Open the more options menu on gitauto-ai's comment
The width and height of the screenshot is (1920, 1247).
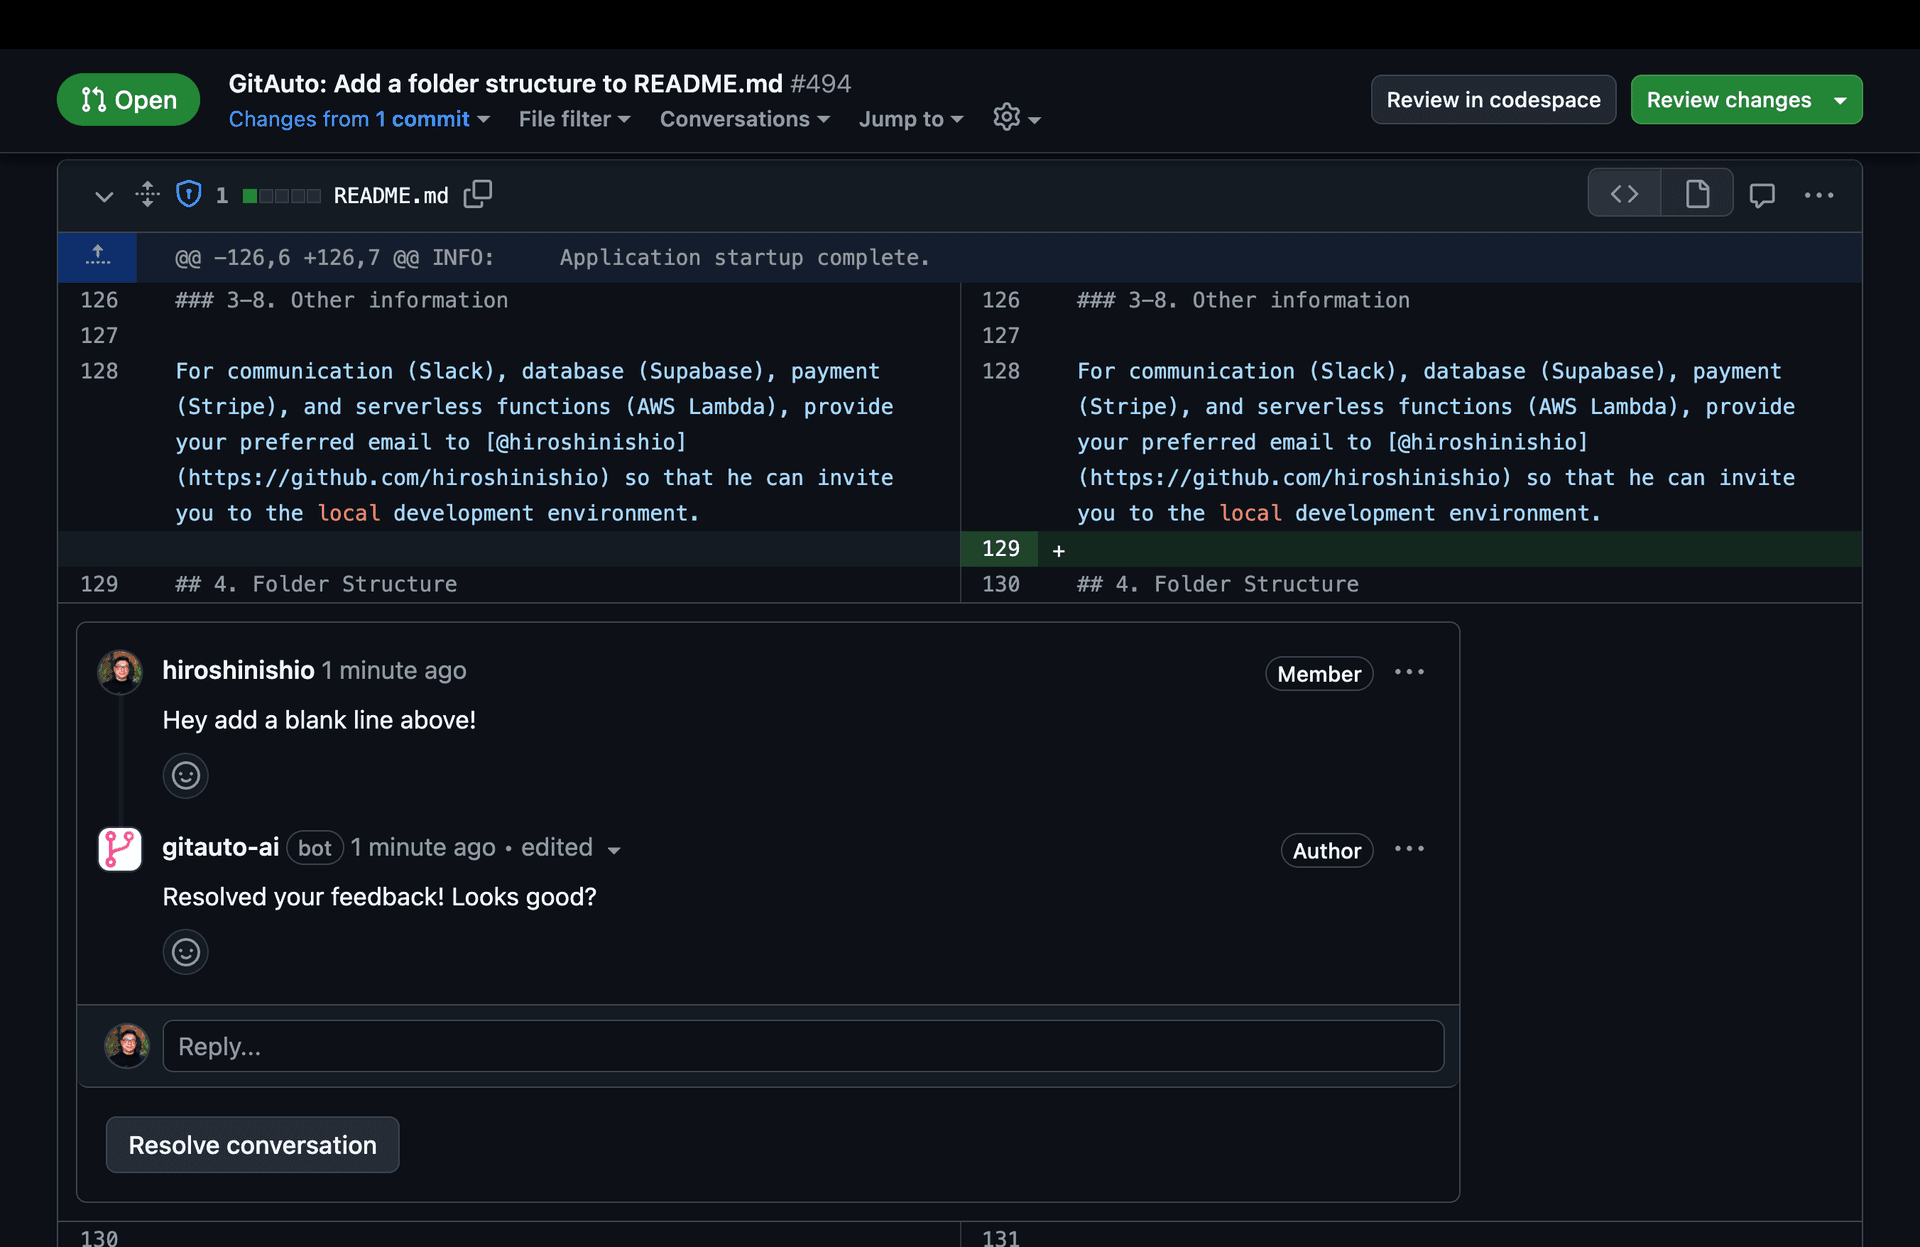pos(1409,849)
